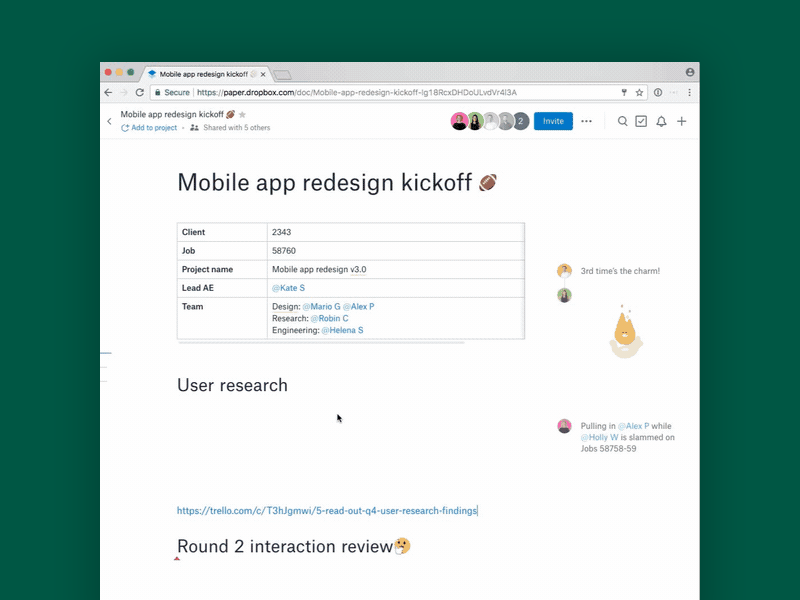Create a new doc with the plus icon
Image resolution: width=800 pixels, height=600 pixels.
click(x=681, y=121)
